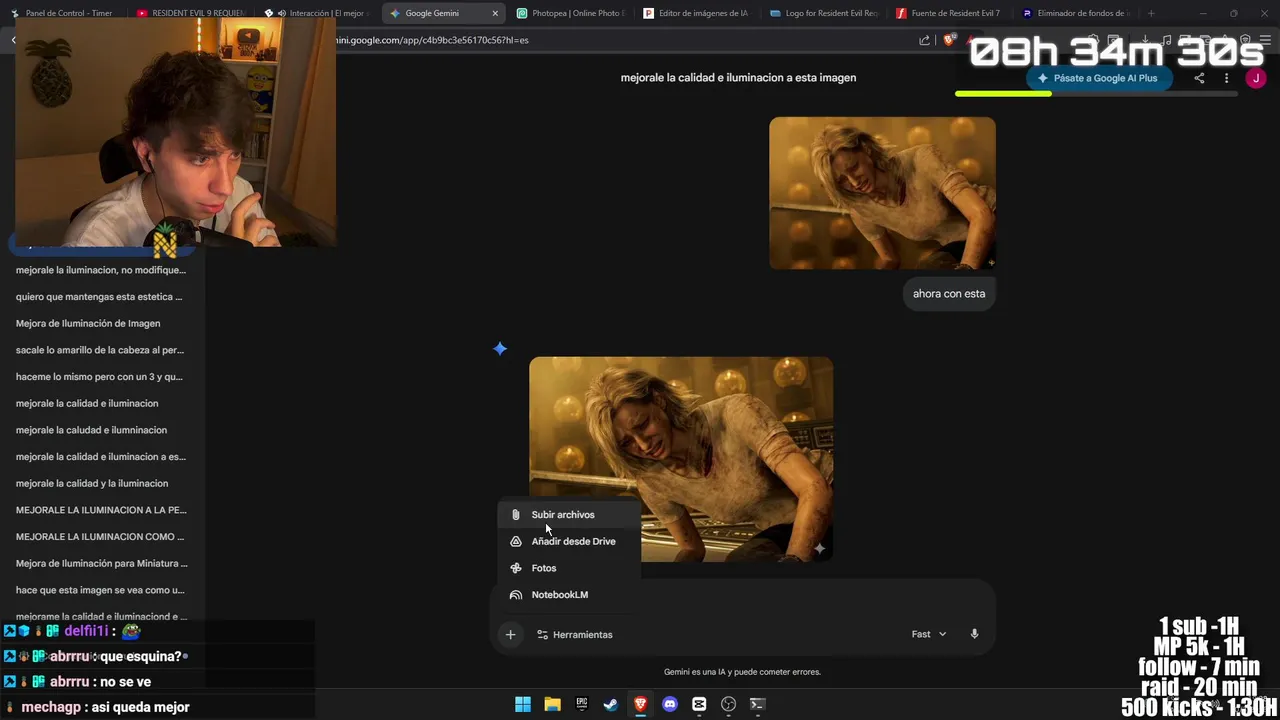Screen dimensions: 1280x720
Task: Click the Brave shields icon
Action: tap(949, 40)
